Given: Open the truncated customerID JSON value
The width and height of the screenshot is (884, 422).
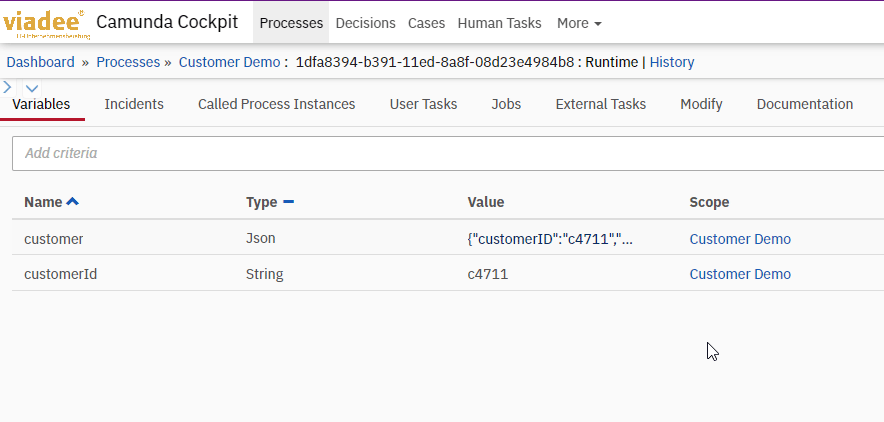Looking at the screenshot, I should click(550, 239).
